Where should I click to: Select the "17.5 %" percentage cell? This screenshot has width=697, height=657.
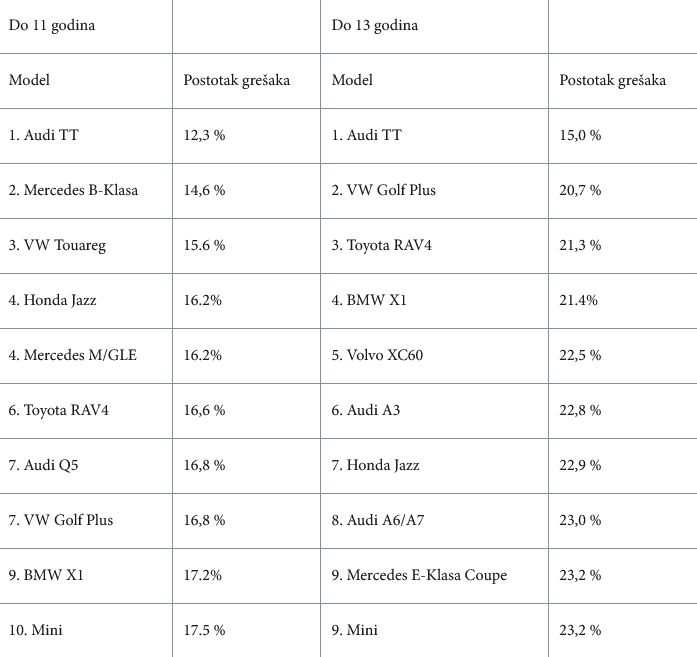coord(205,630)
